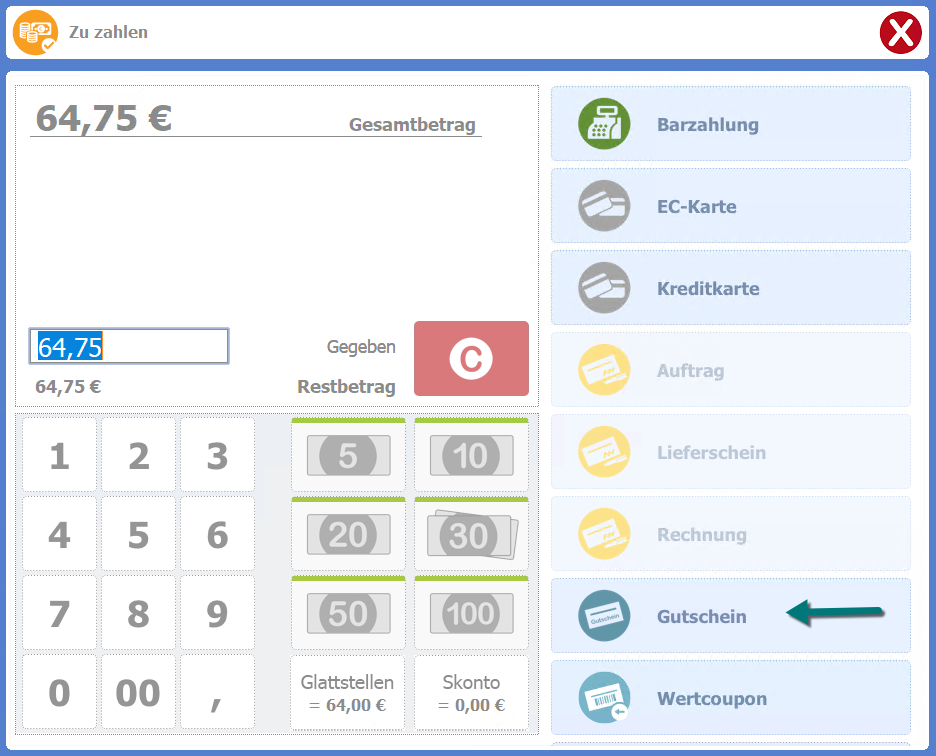Enter the comma decimal key
The width and height of the screenshot is (936, 756).
click(217, 693)
